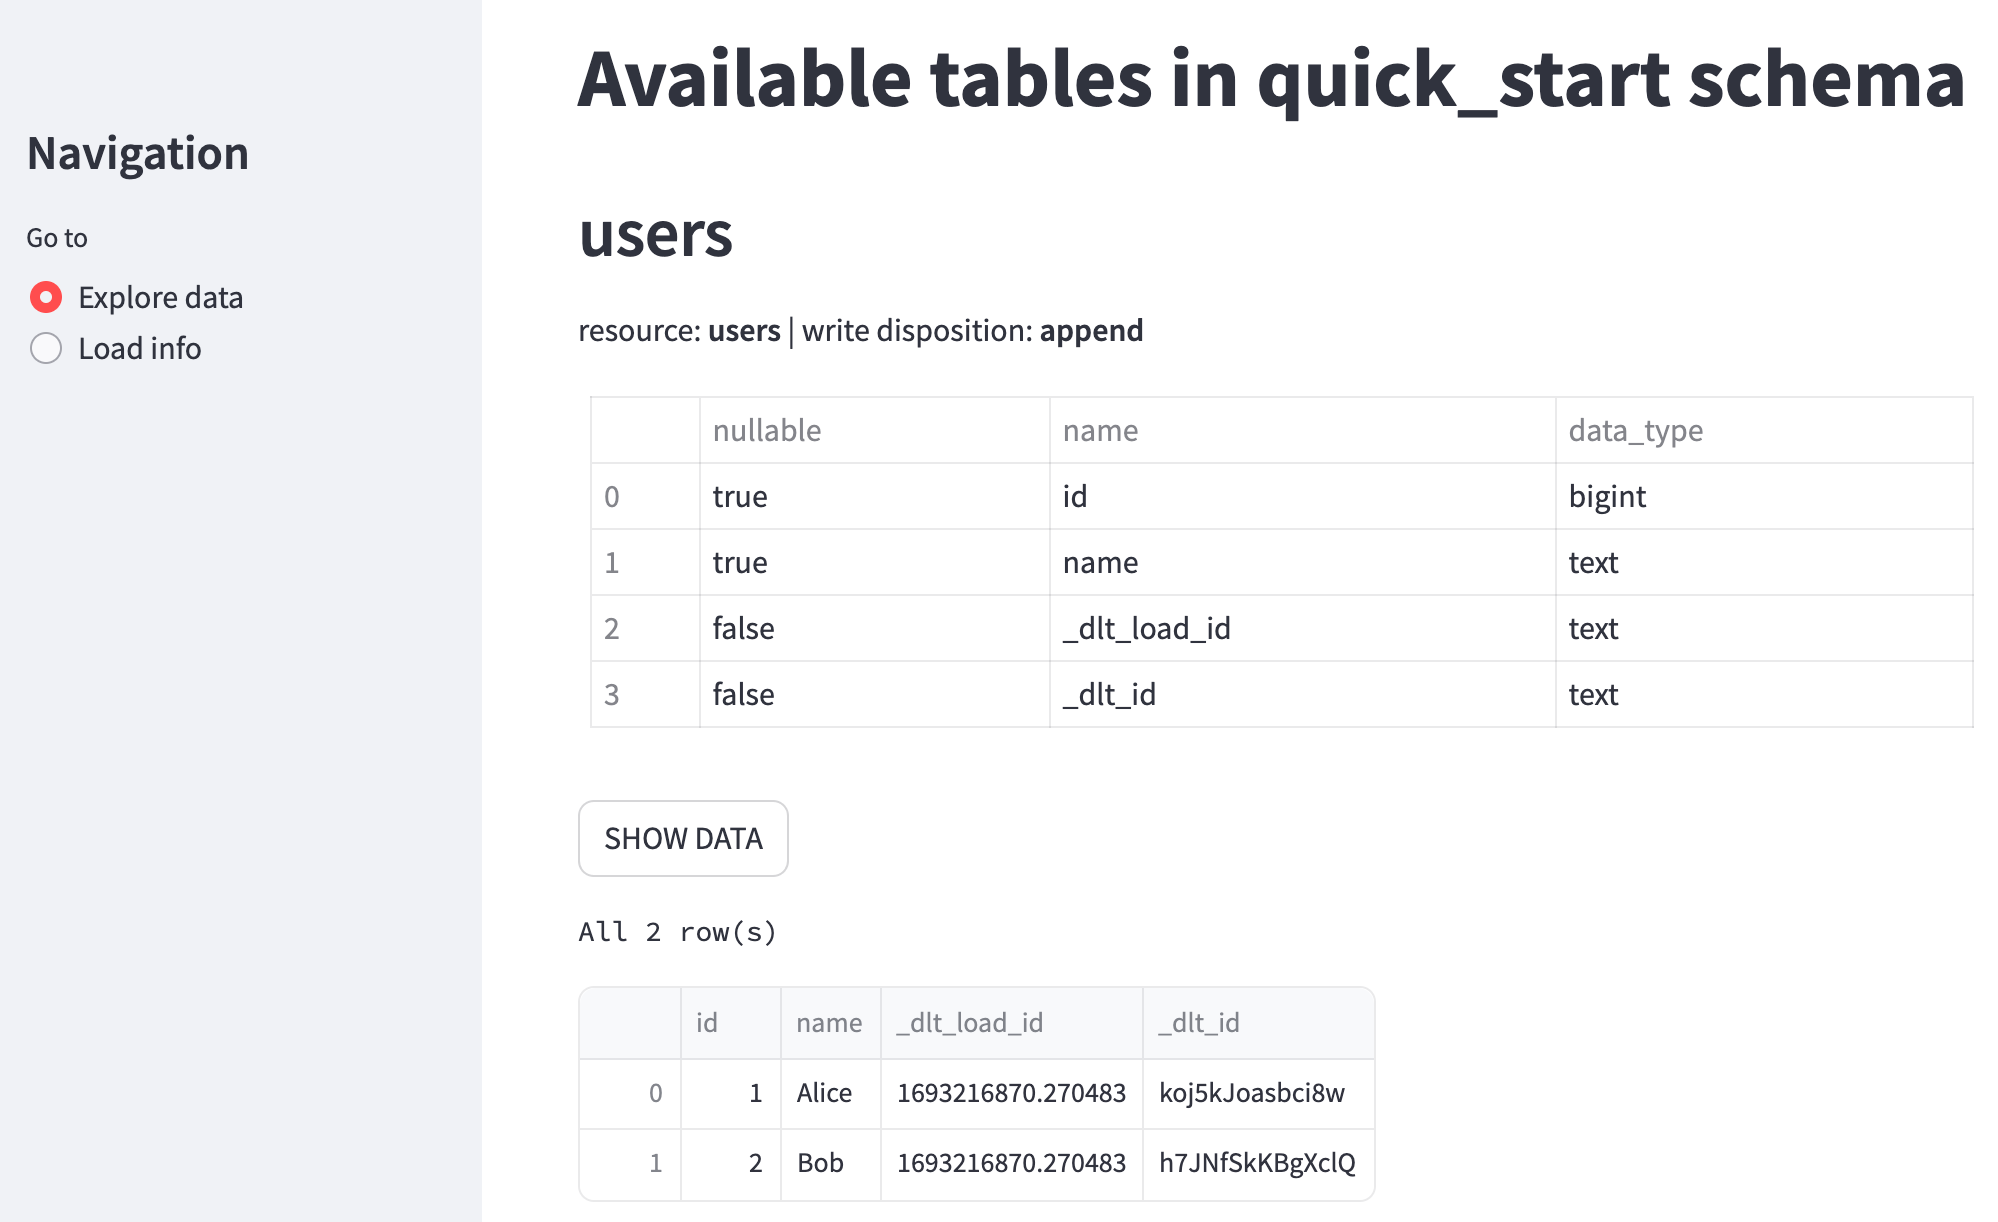1998x1222 pixels.
Task: Click the text data type for _dlt_load_id
Action: click(x=1764, y=628)
